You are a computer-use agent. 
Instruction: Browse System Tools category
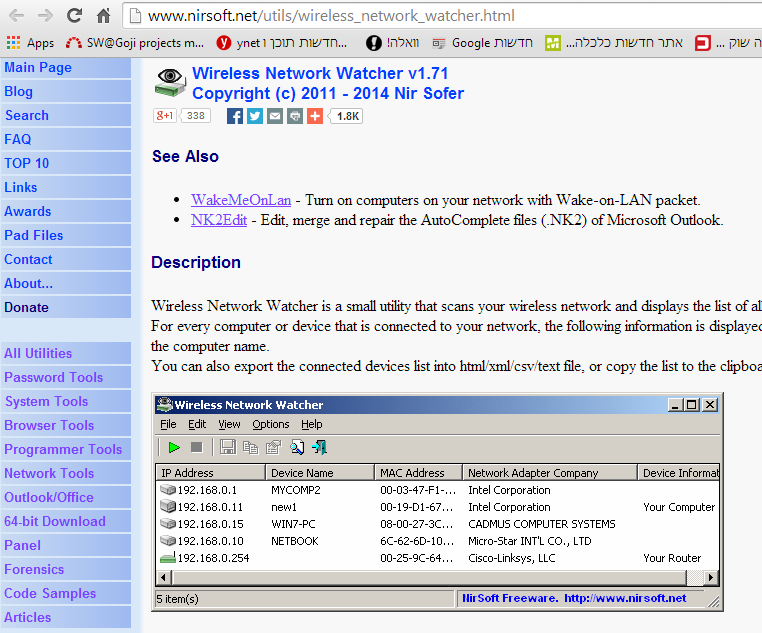click(66, 401)
